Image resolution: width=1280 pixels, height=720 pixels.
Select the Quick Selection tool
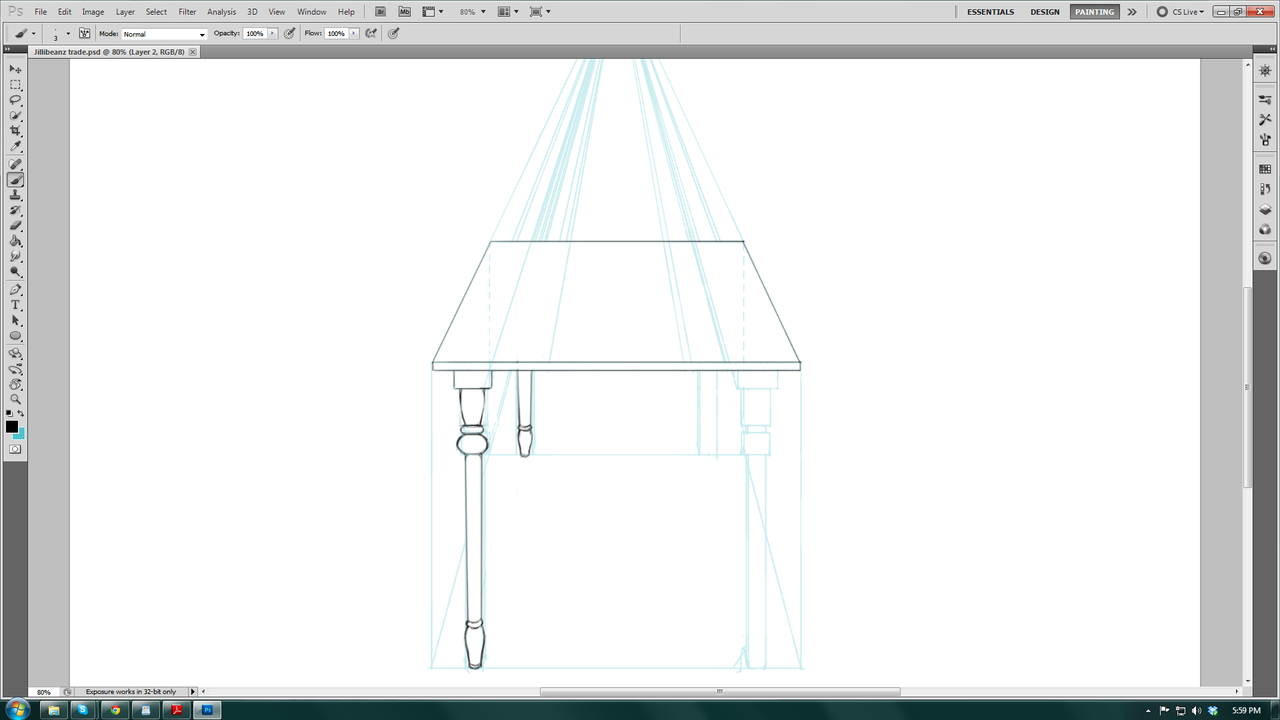click(x=16, y=116)
